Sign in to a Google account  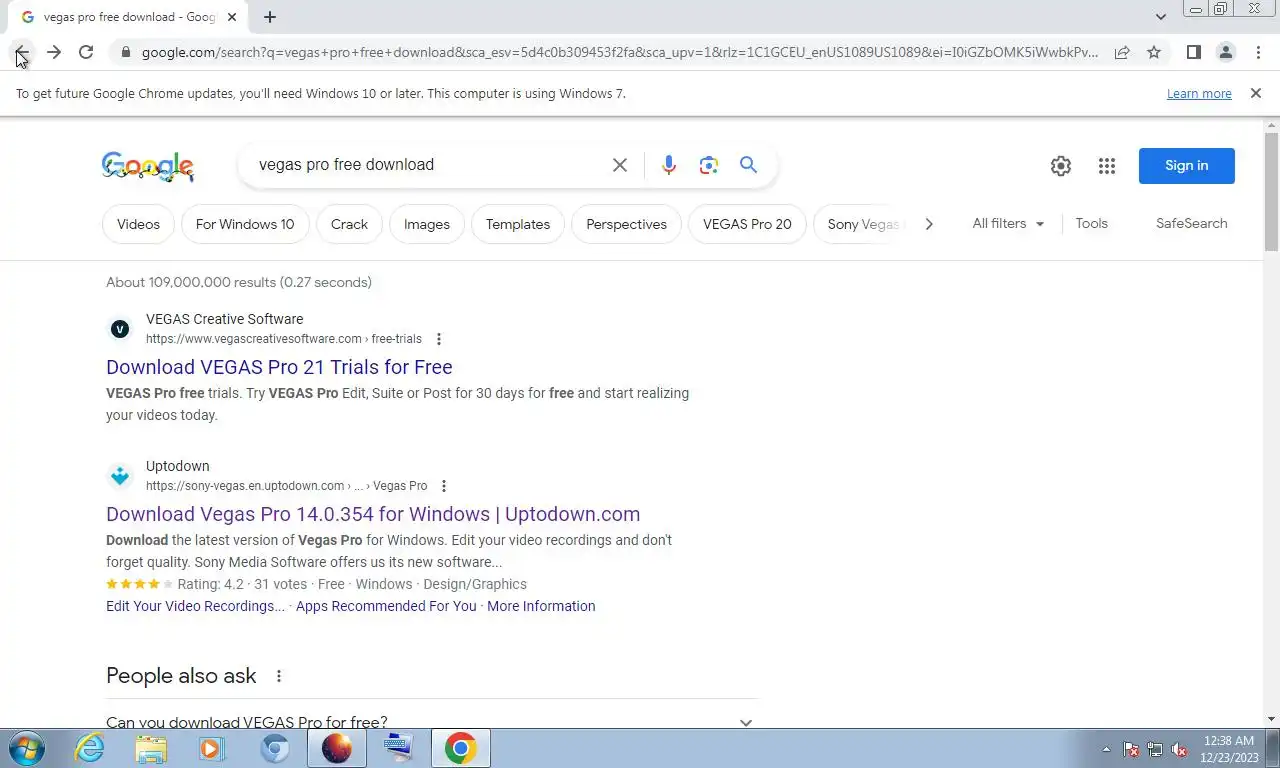point(1187,166)
